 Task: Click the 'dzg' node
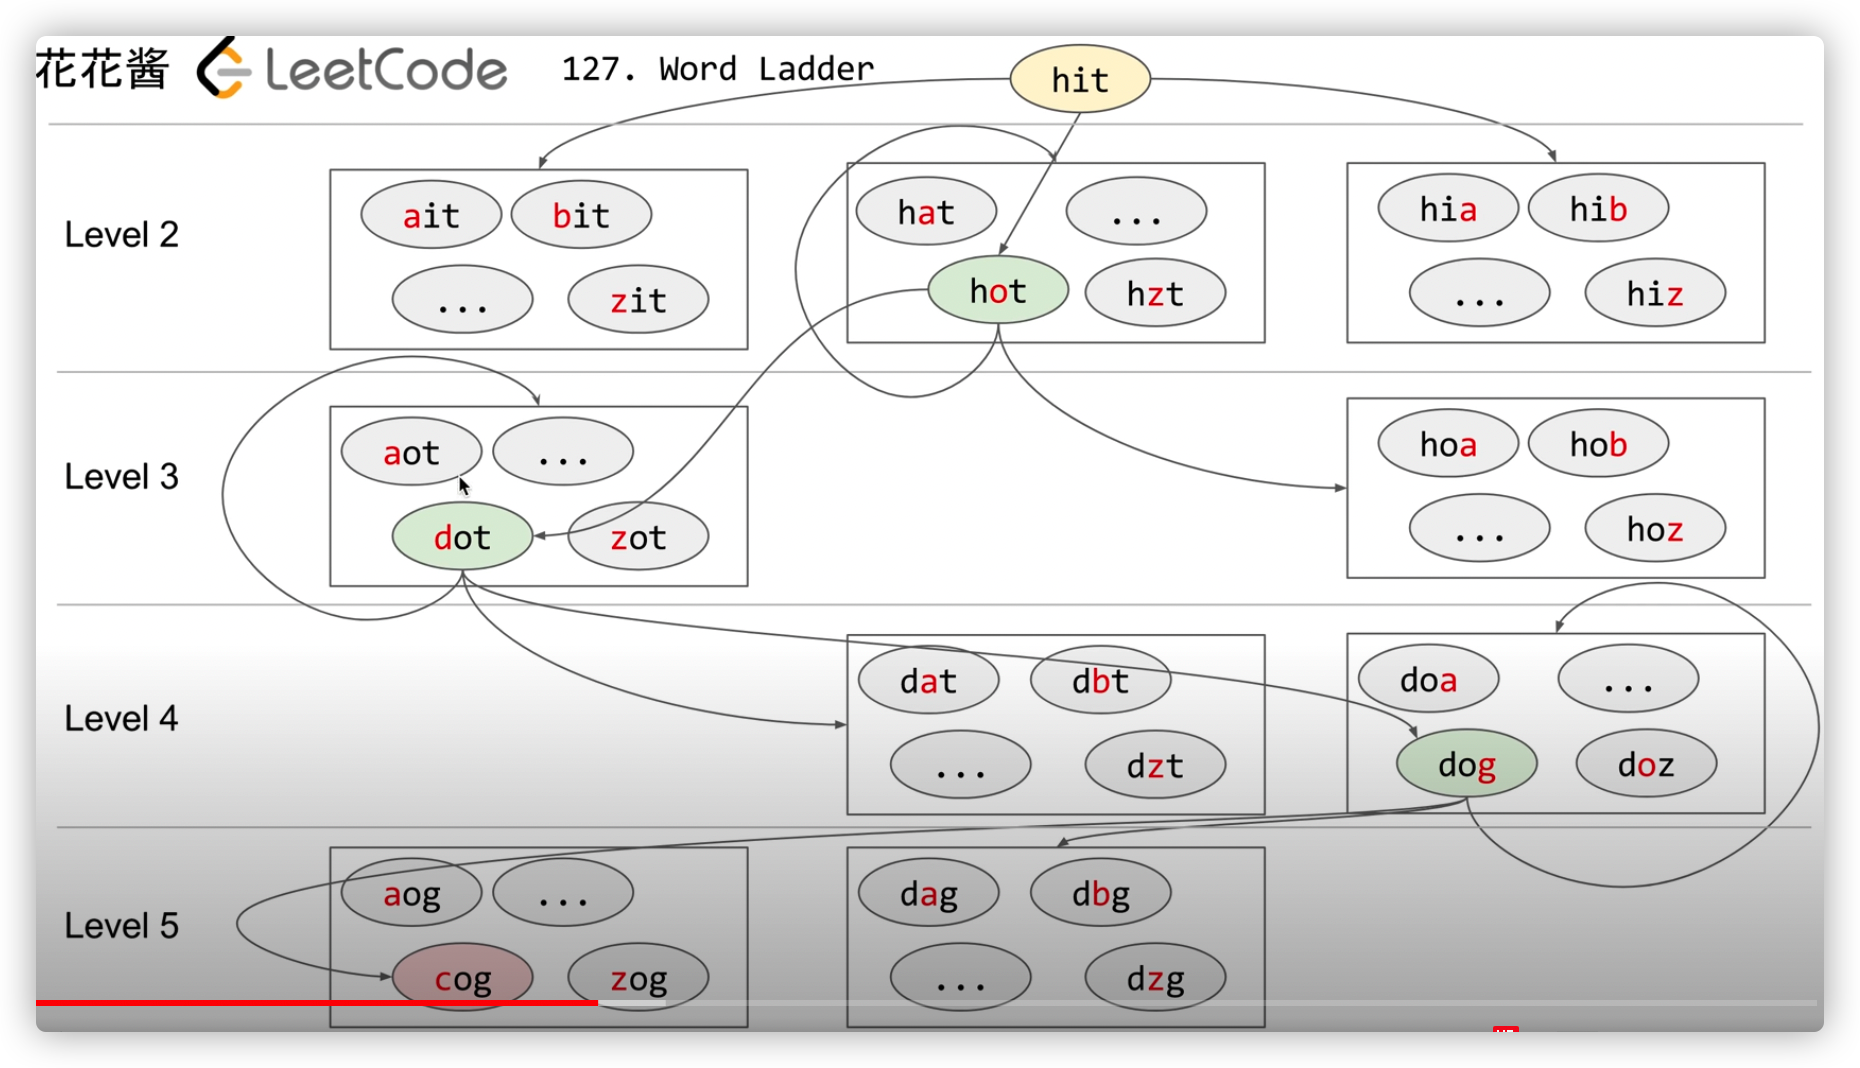click(1155, 979)
